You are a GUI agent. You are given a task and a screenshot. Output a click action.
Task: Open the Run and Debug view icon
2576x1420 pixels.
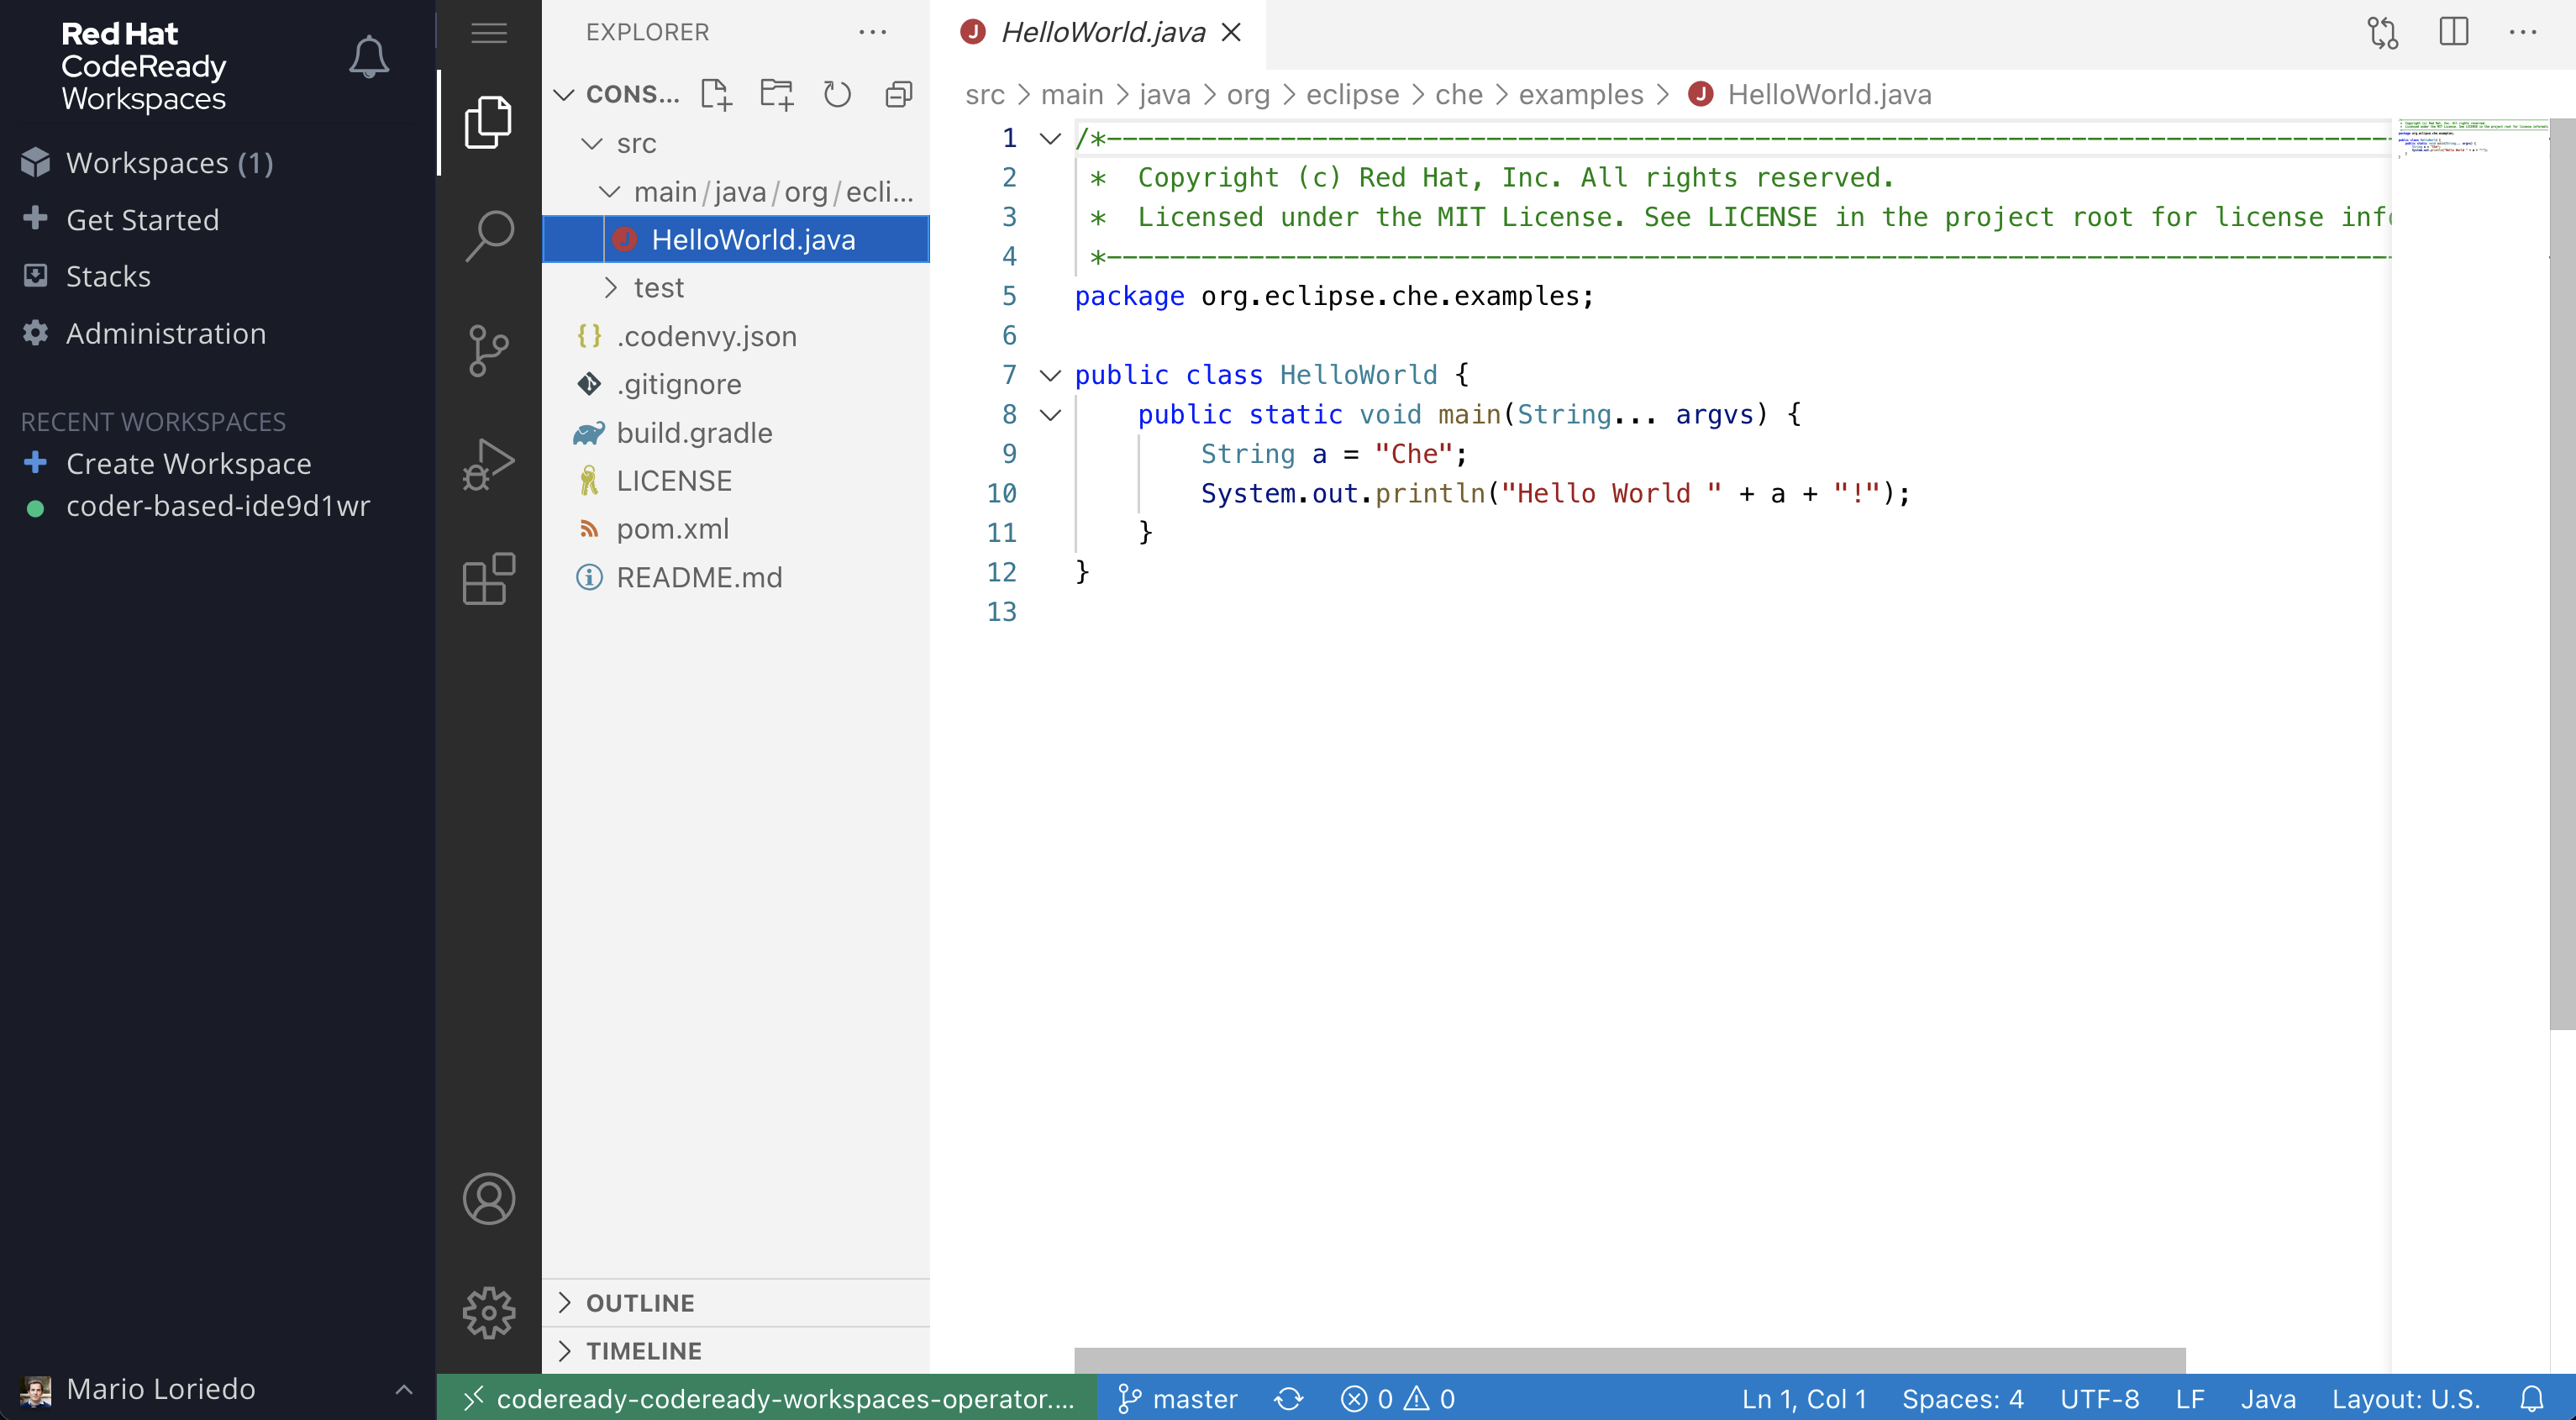click(x=489, y=464)
